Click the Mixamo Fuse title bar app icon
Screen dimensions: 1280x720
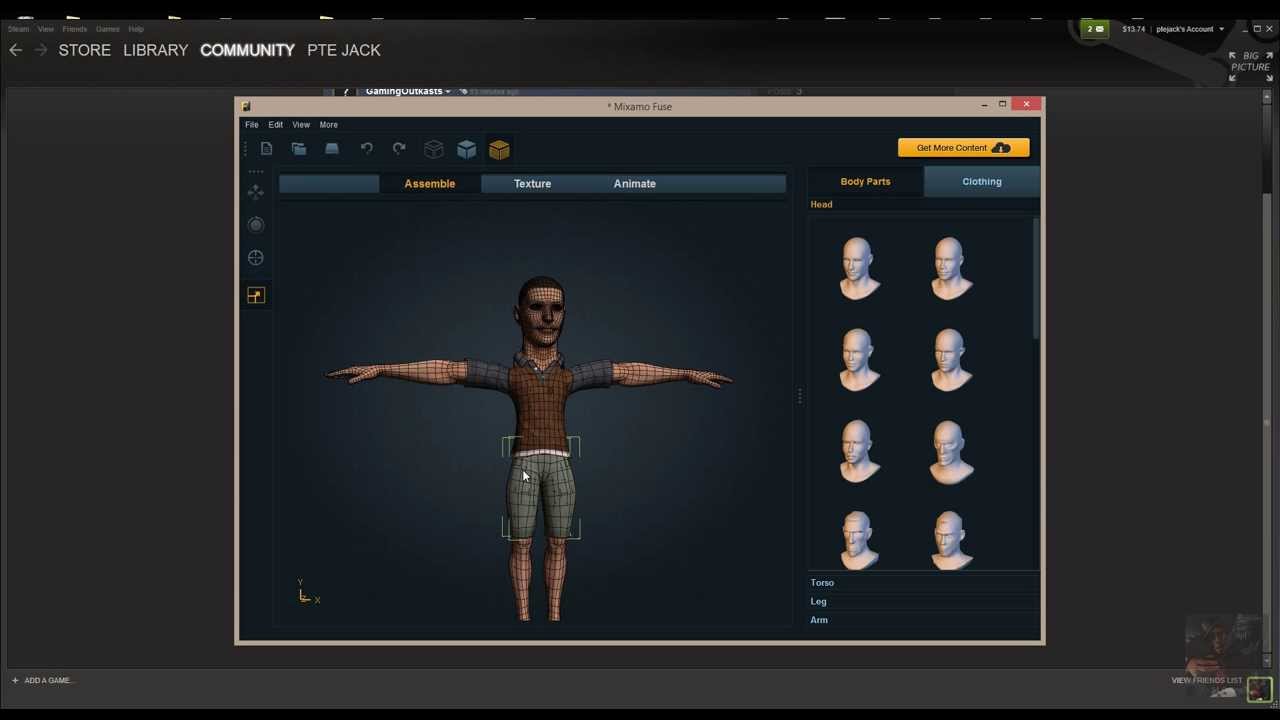coord(246,106)
